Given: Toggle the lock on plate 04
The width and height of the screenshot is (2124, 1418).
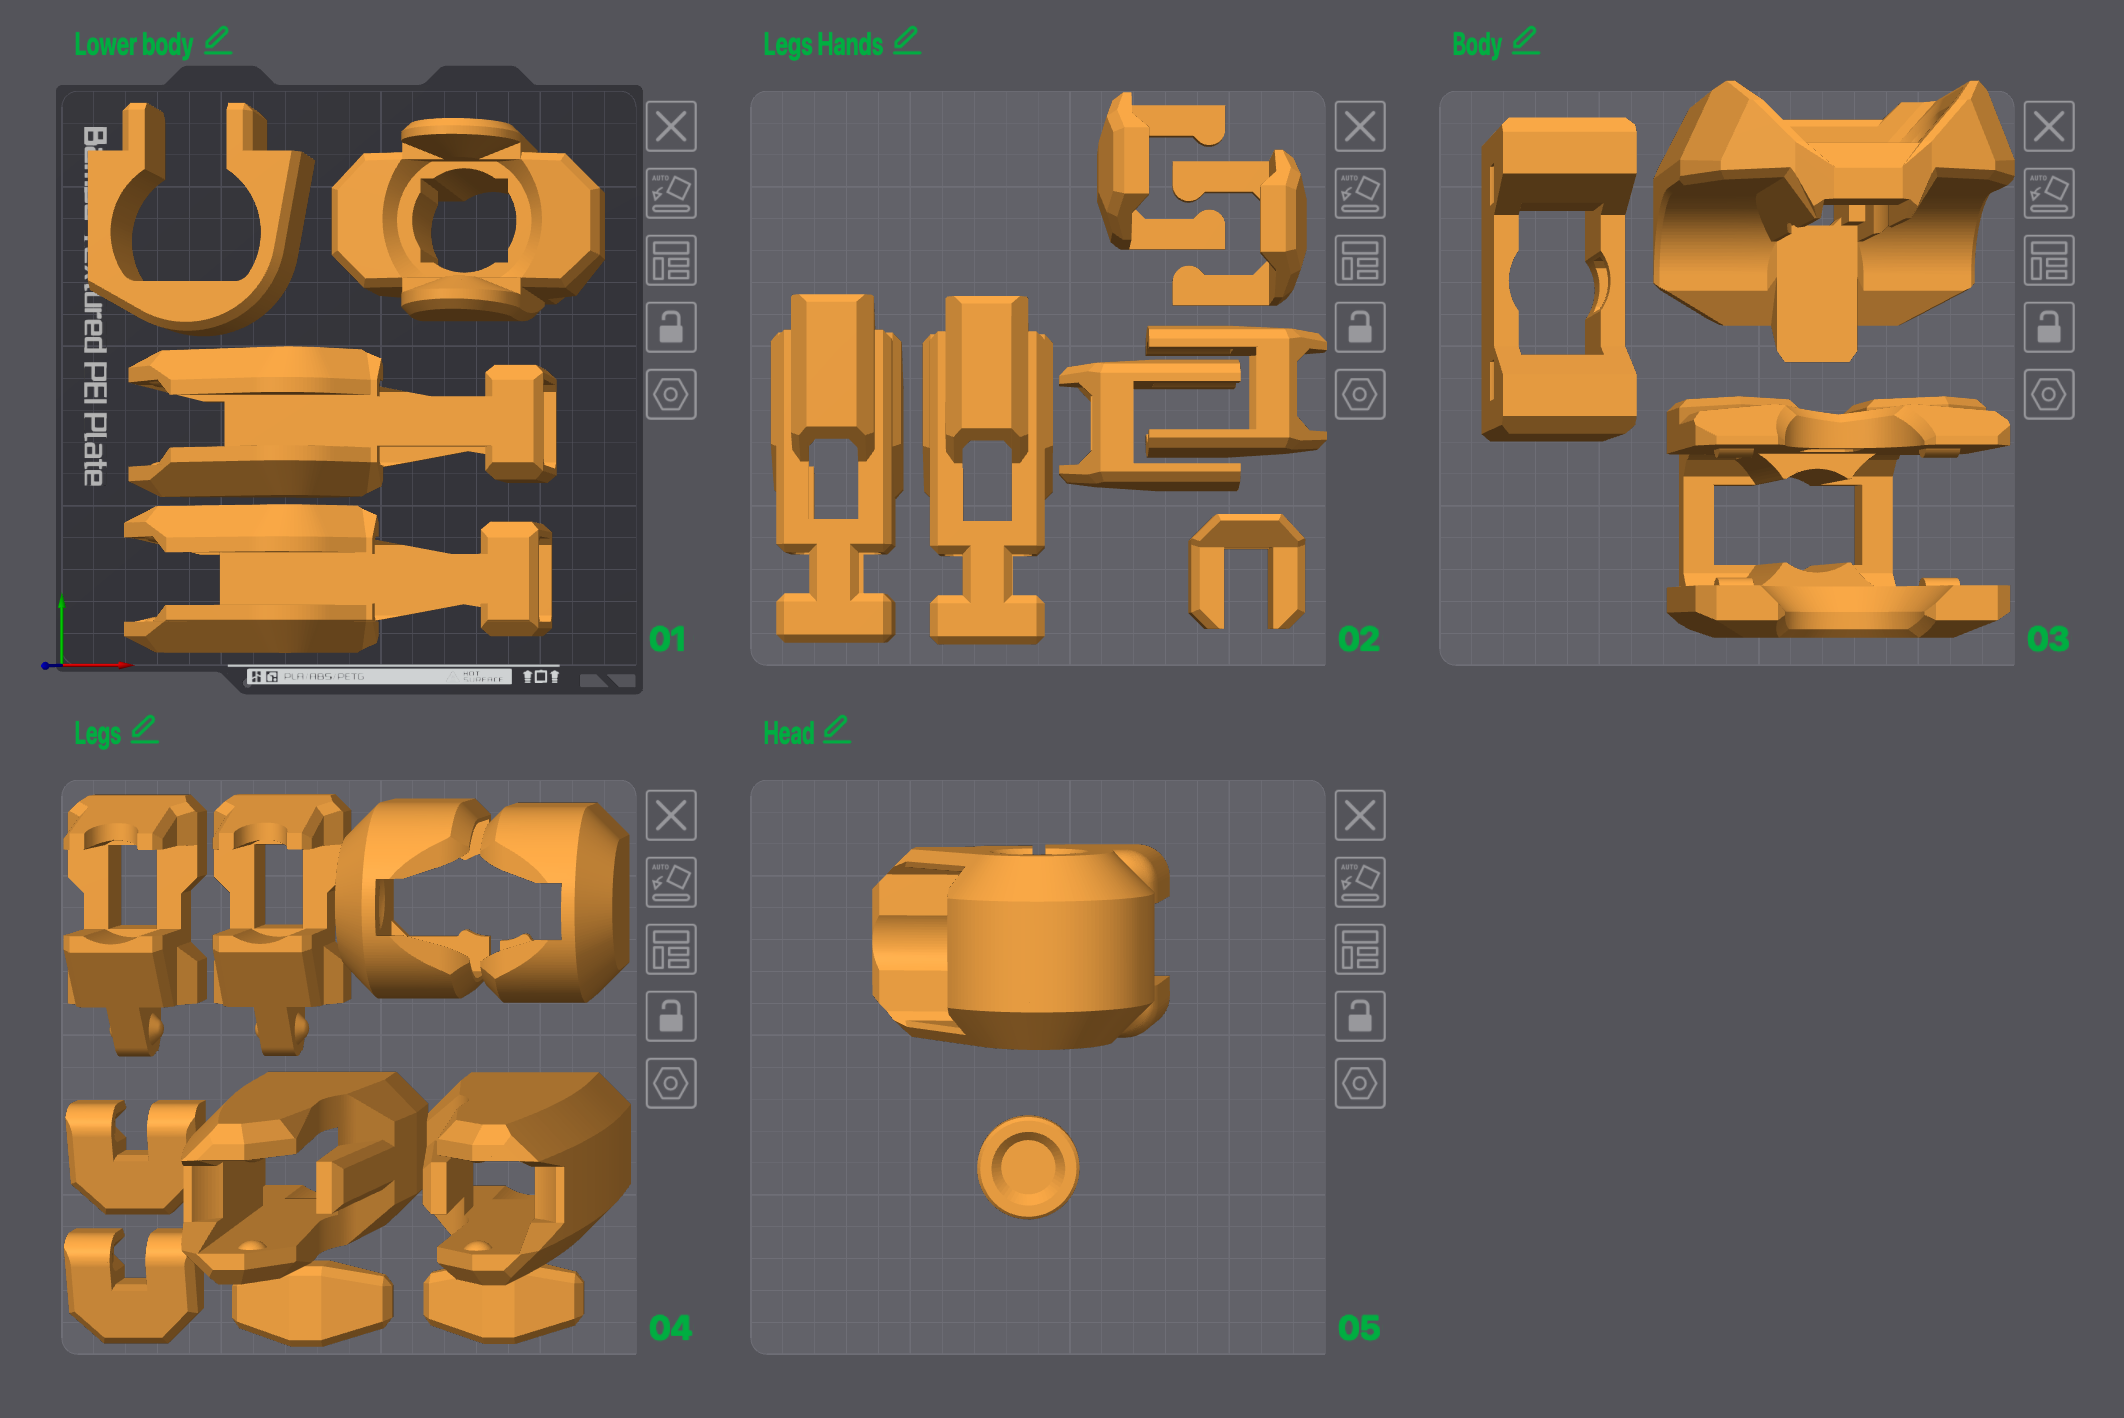Looking at the screenshot, I should [671, 1016].
